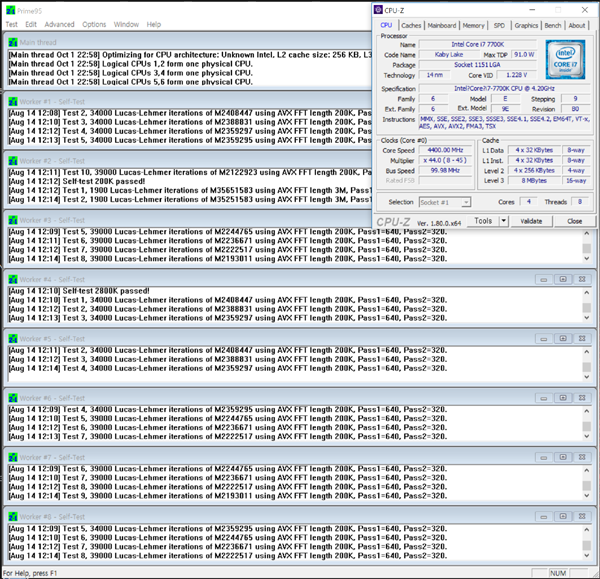This screenshot has height=579, width=600.
Task: Maximize the Worker #4 child window
Action: tap(563, 279)
